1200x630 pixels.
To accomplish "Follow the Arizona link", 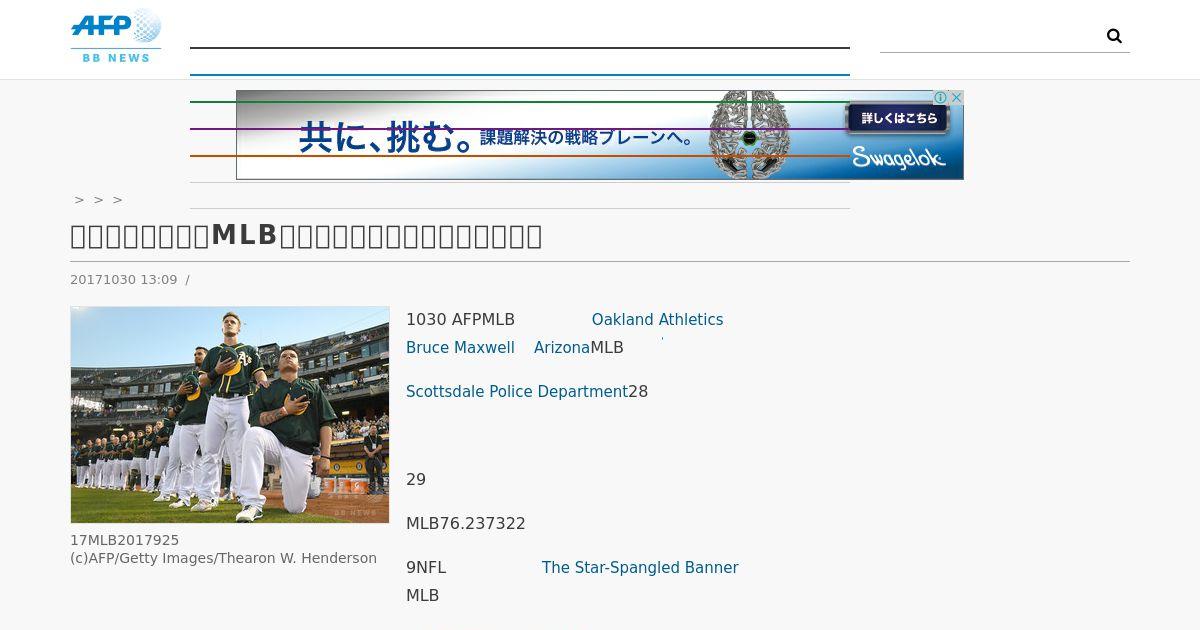I will click(x=562, y=348).
